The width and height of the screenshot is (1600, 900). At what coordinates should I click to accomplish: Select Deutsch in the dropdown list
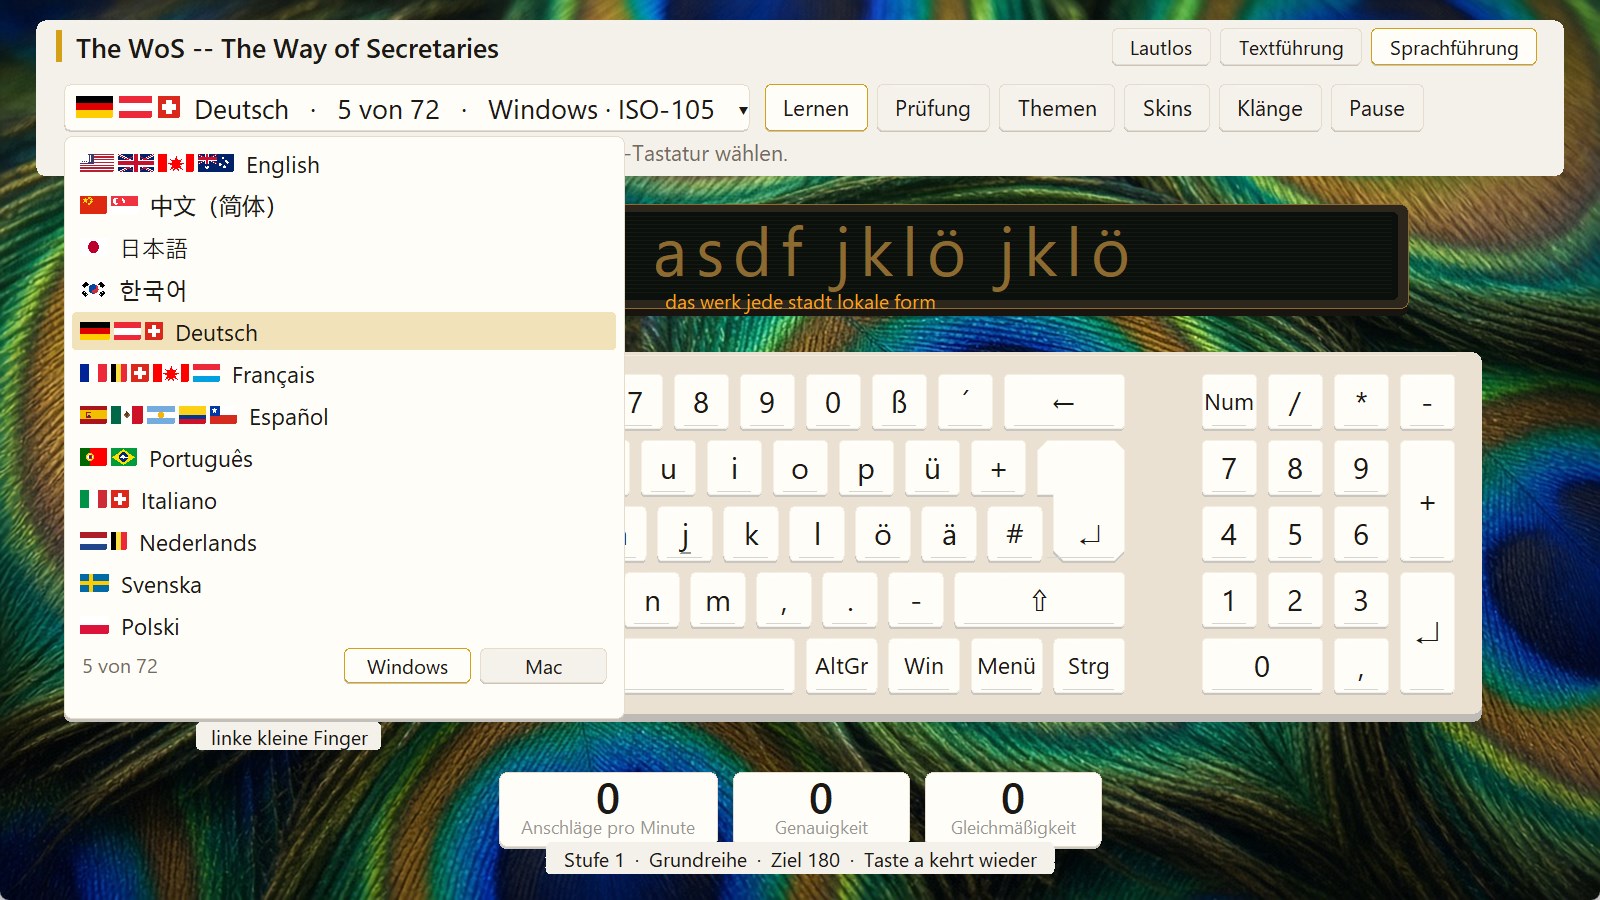[x=343, y=332]
